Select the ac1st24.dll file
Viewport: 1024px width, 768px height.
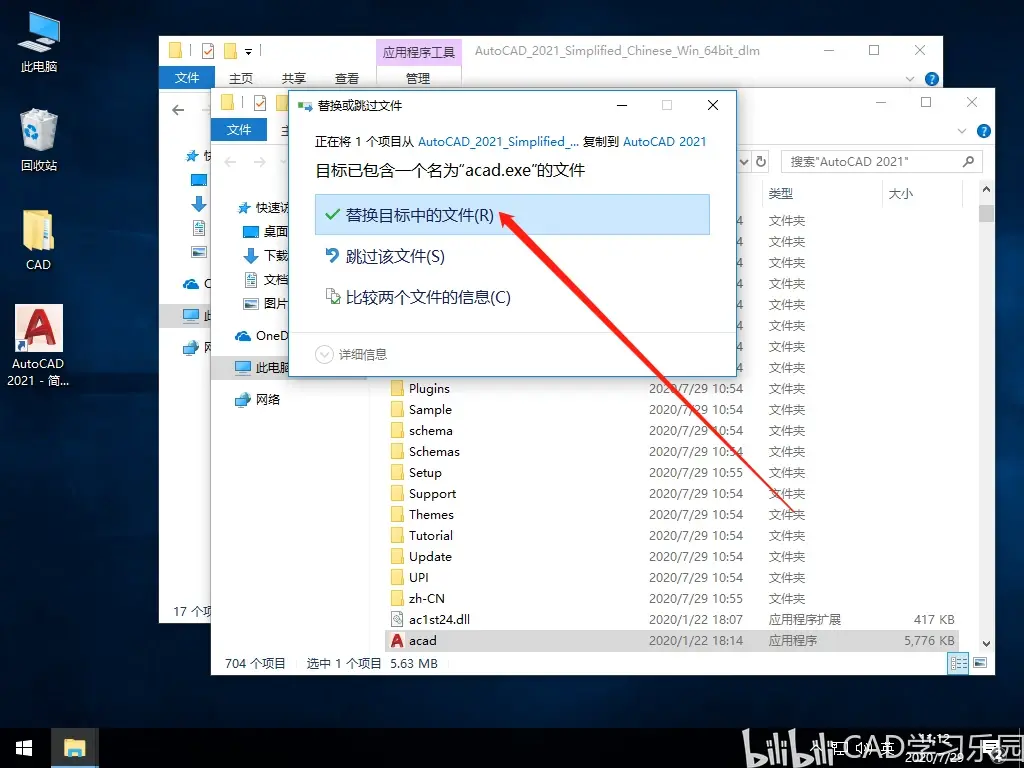[439, 619]
